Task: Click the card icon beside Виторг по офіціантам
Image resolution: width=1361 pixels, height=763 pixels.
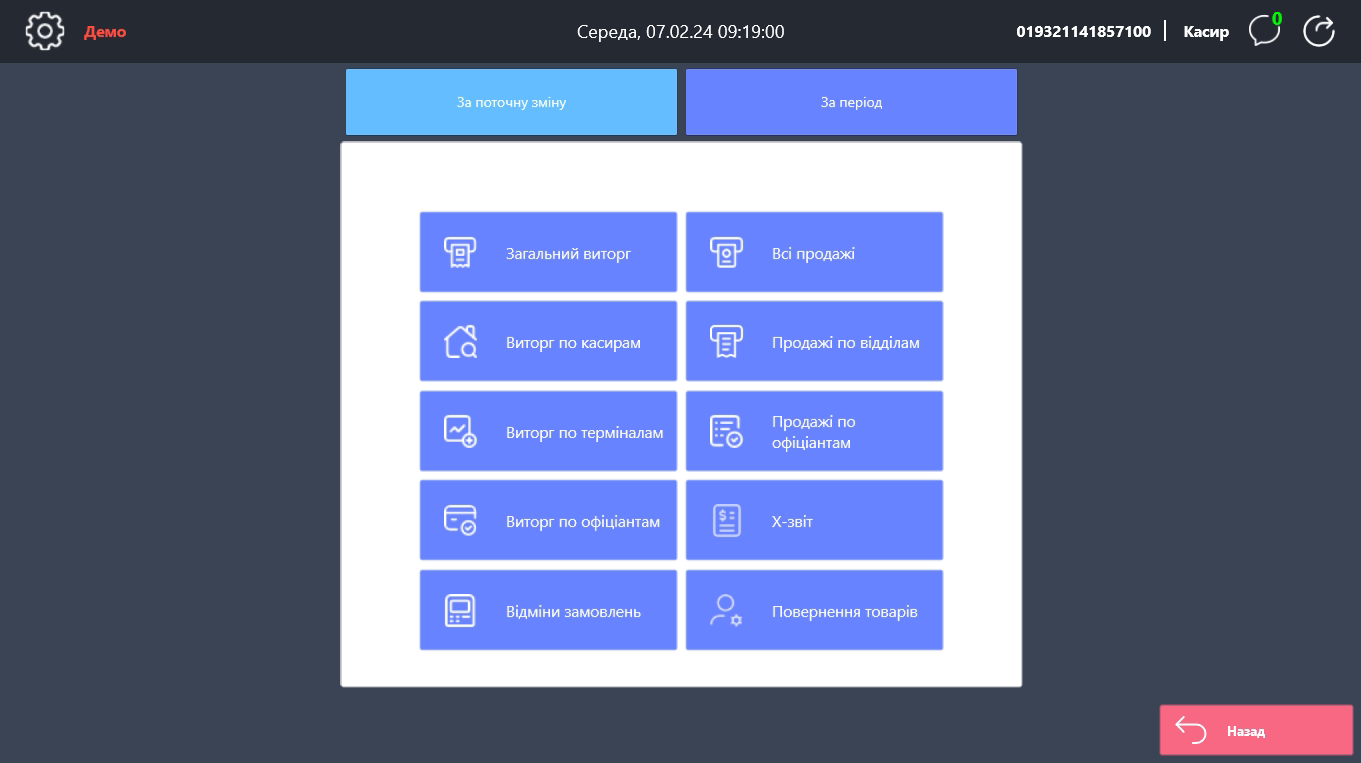Action: tap(460, 520)
